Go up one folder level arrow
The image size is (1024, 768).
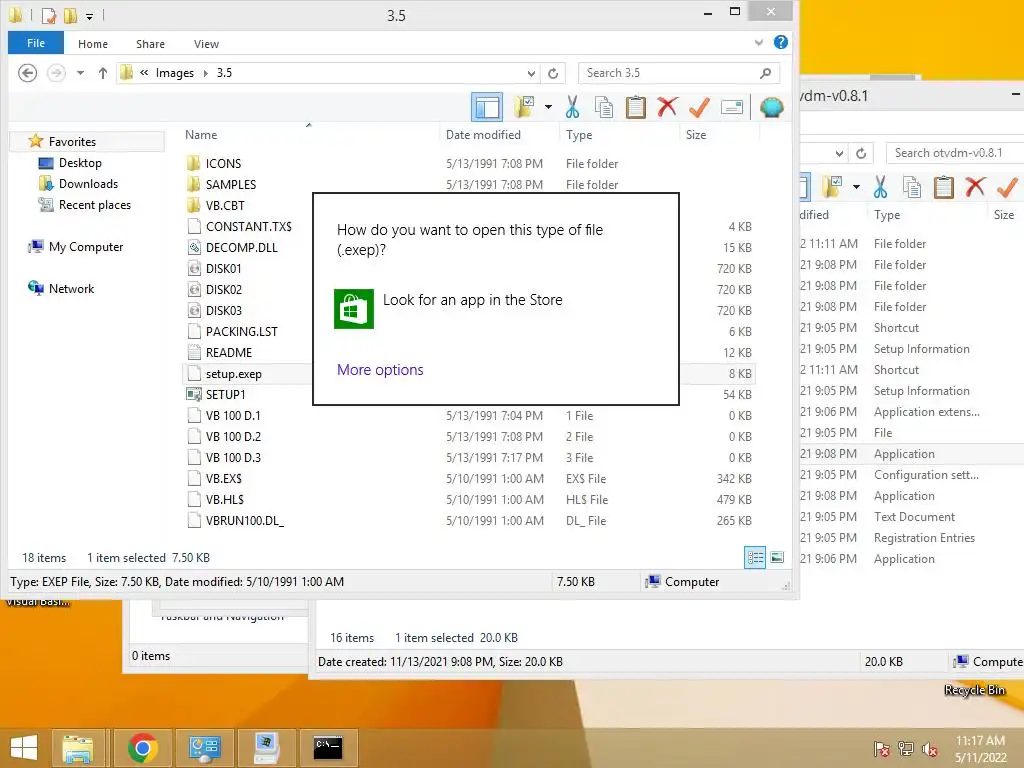[x=103, y=73]
